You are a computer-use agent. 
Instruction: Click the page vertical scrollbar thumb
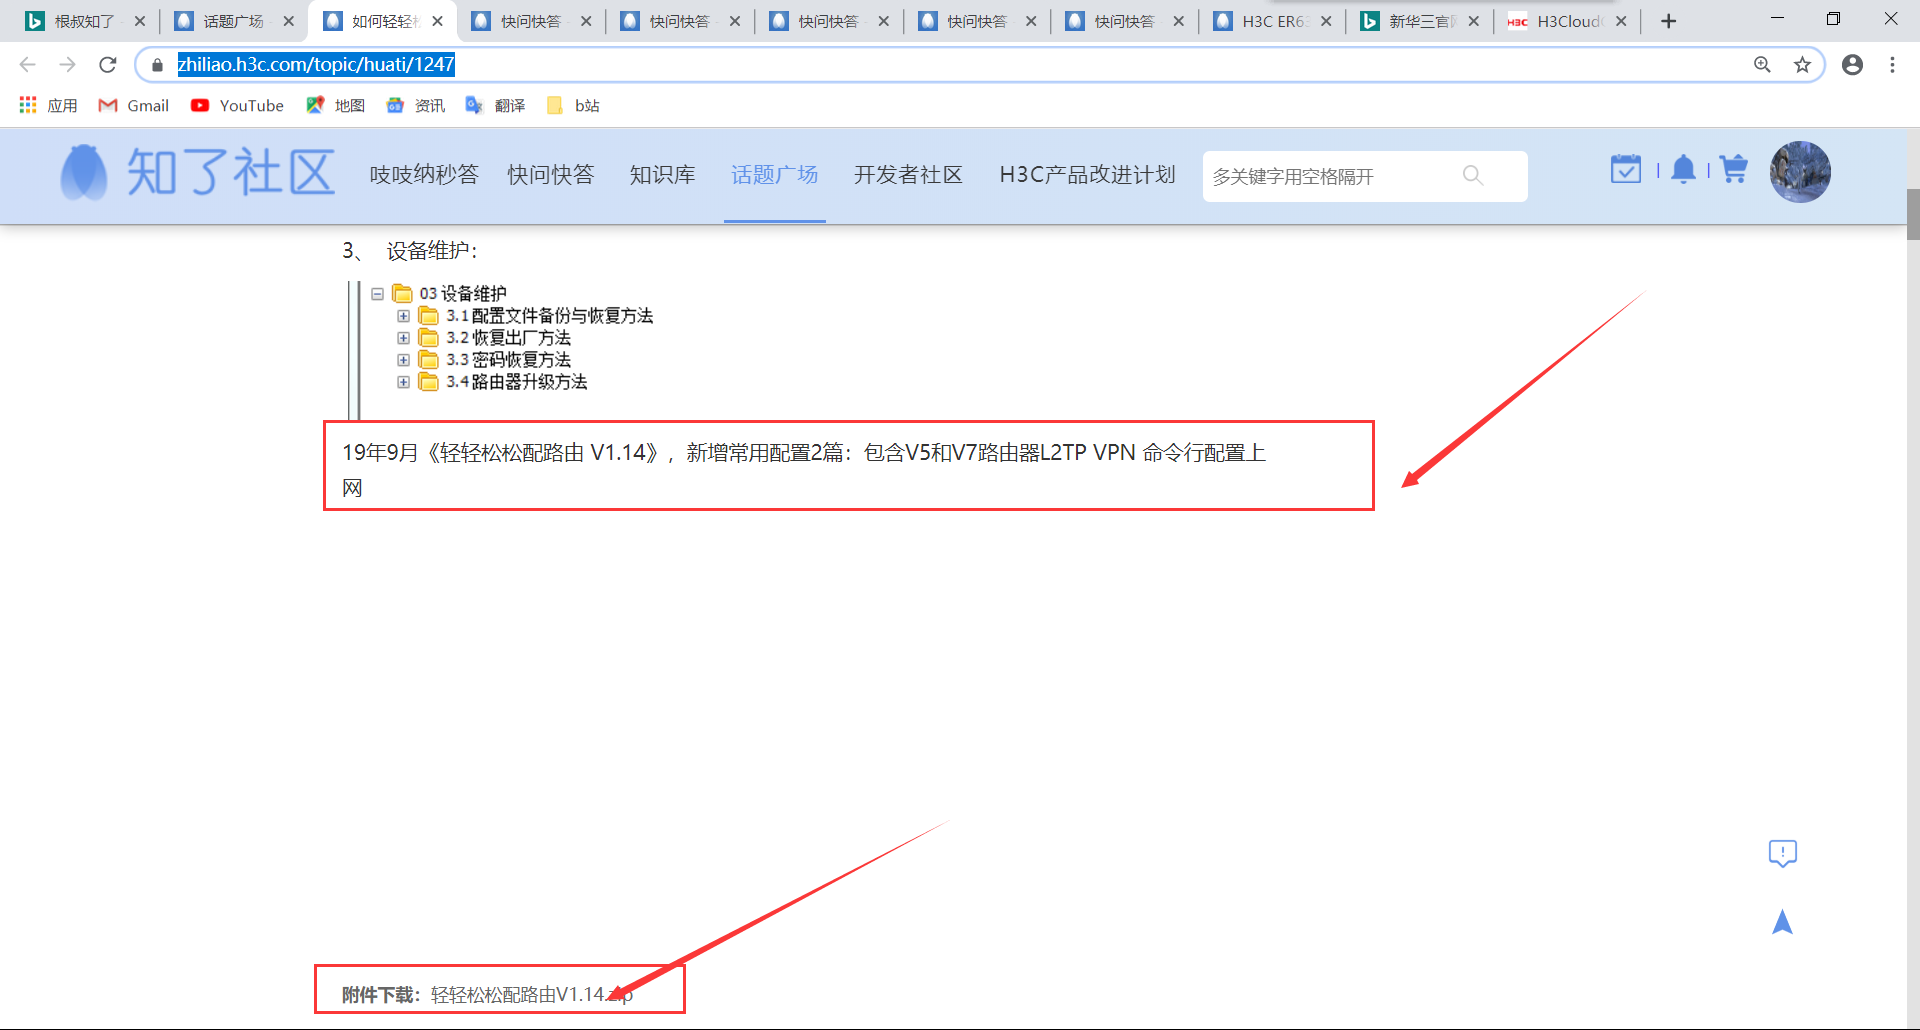coord(1912,215)
